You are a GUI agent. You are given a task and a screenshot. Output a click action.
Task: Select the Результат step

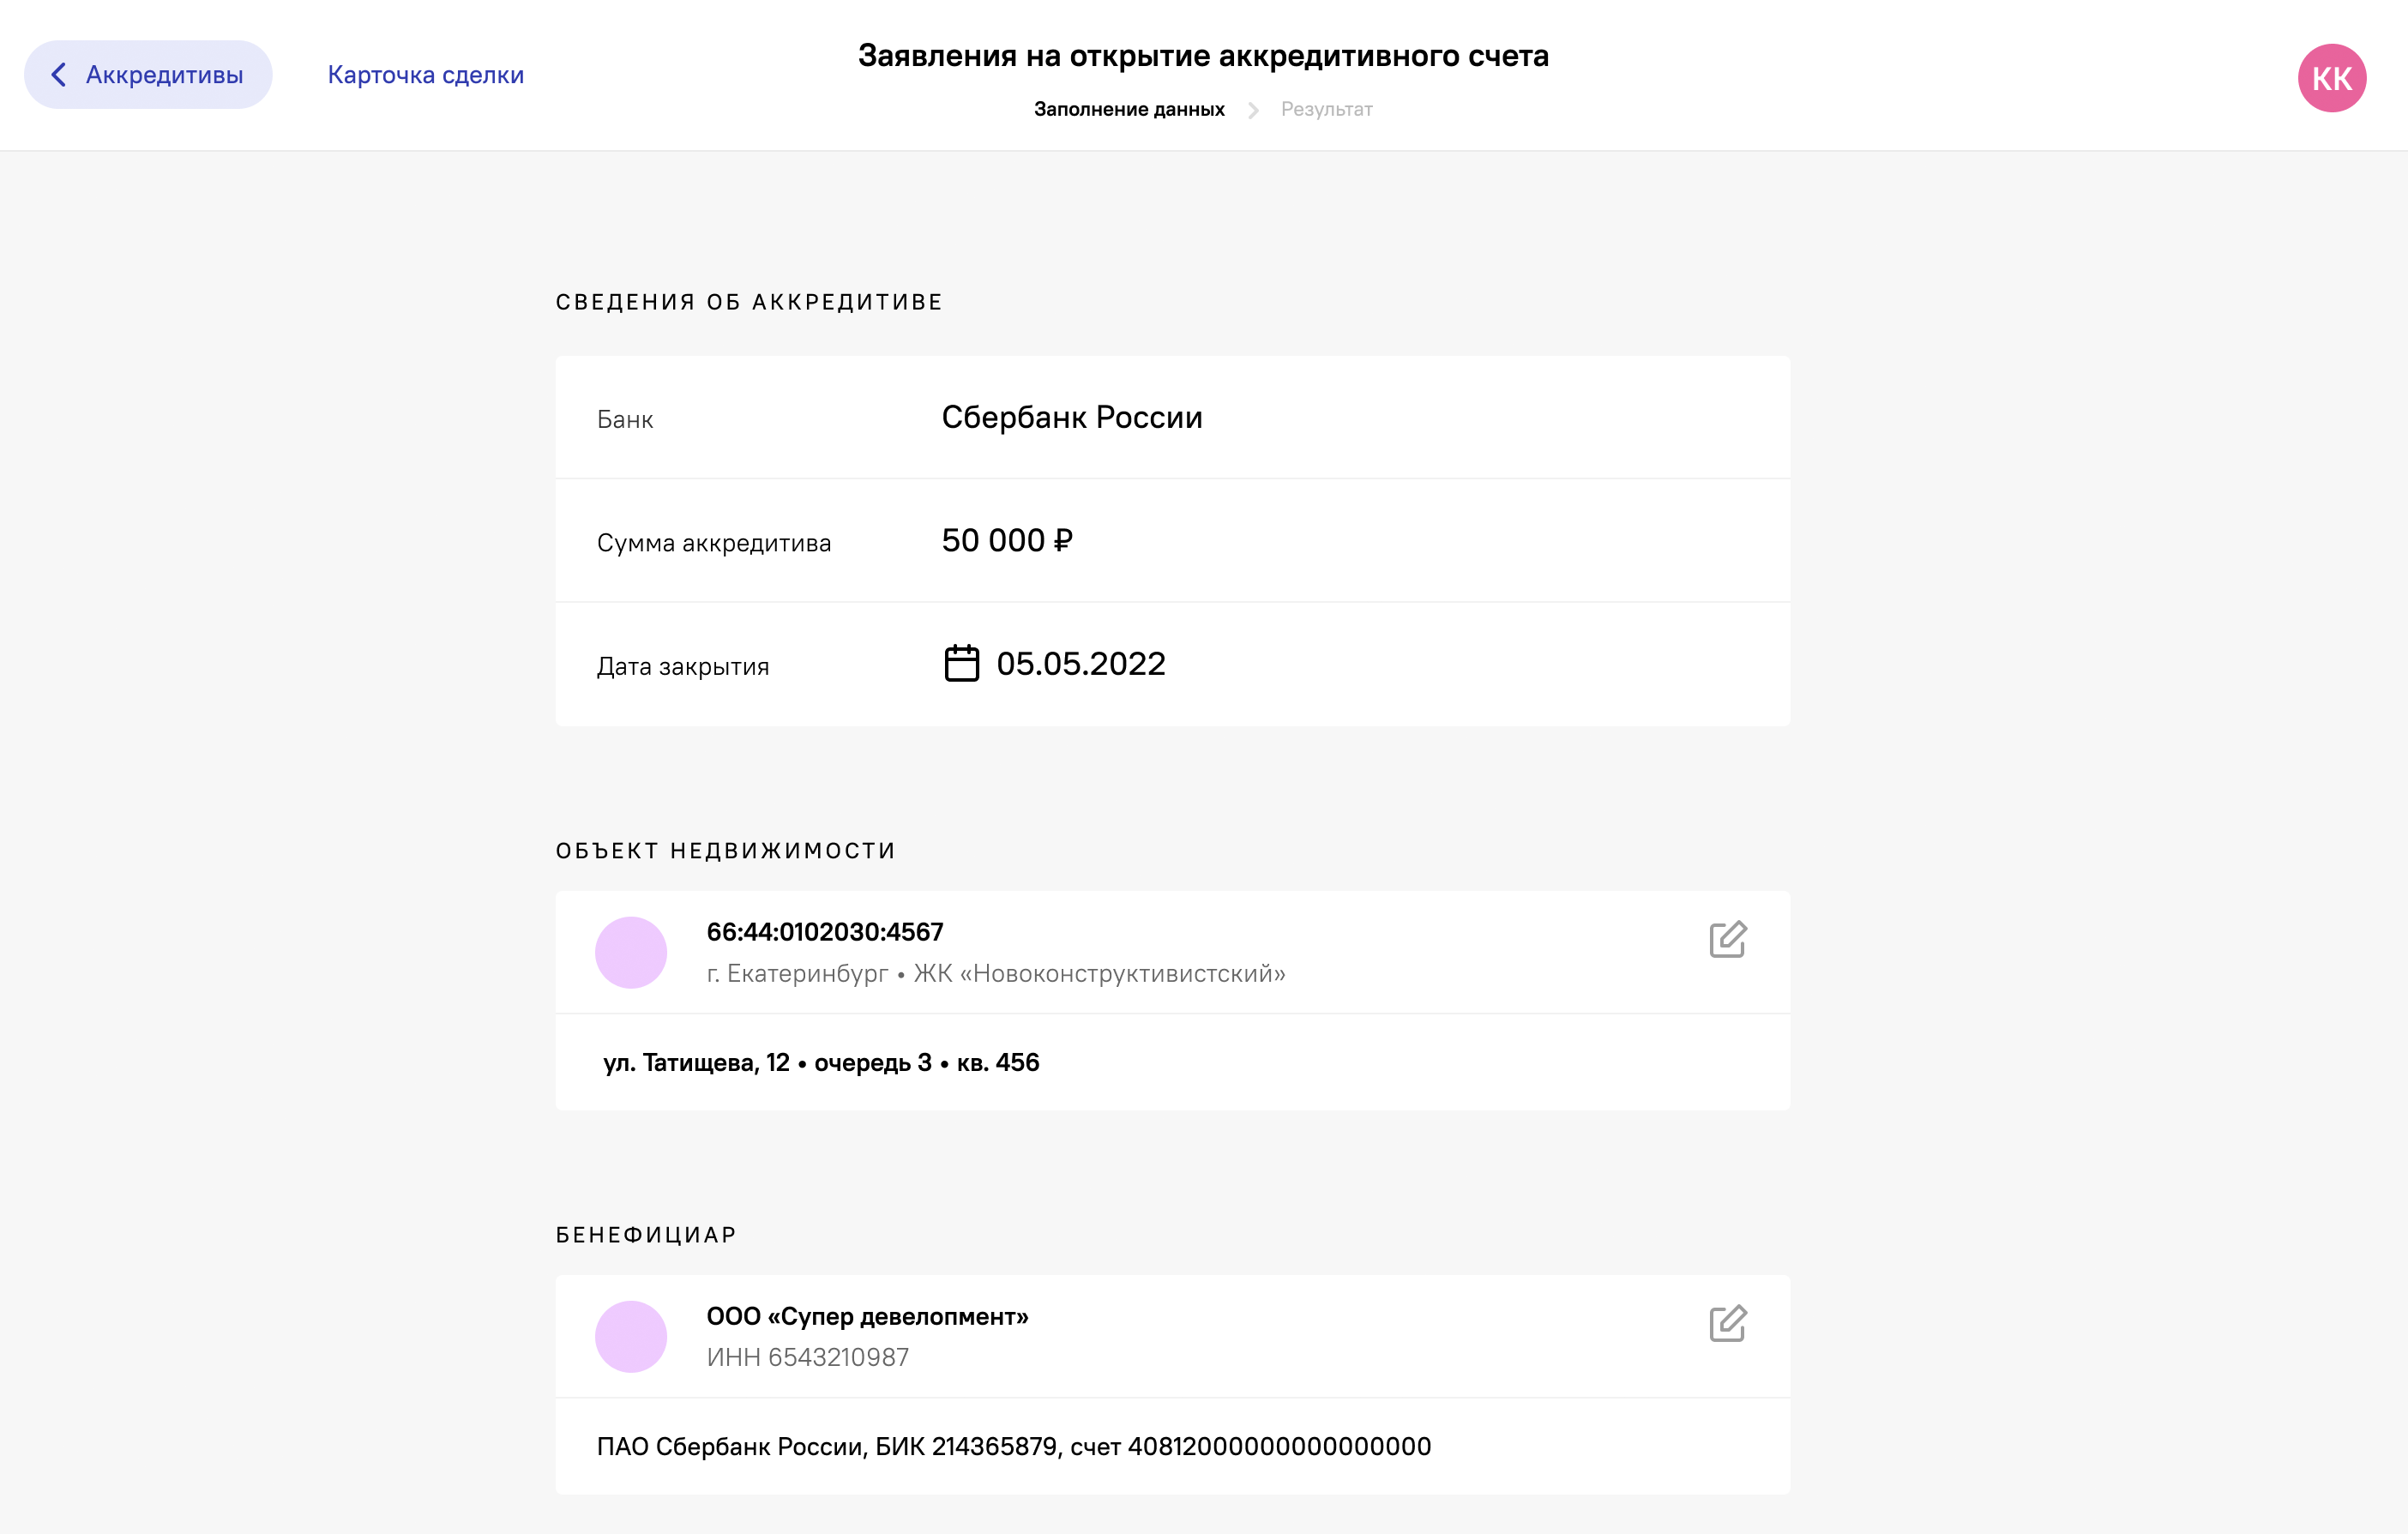click(x=1326, y=109)
